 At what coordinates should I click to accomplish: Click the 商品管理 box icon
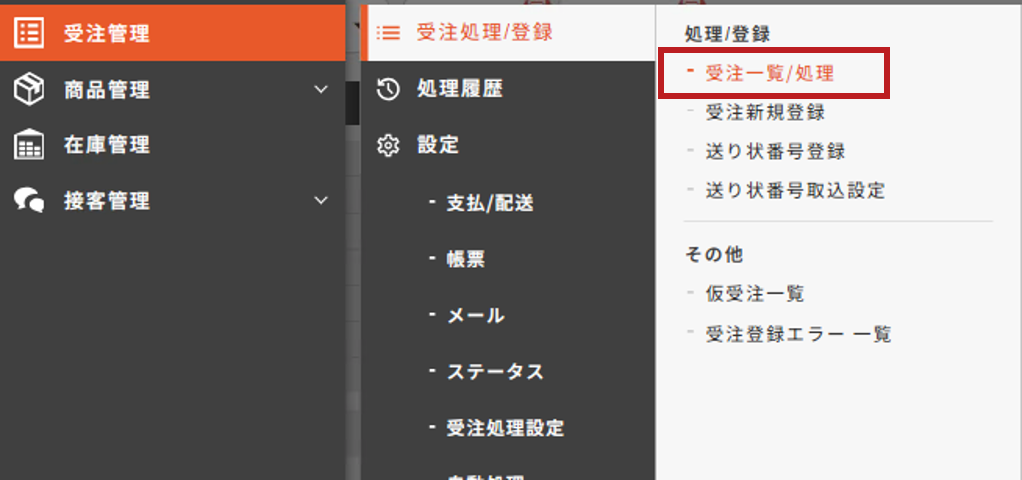point(29,89)
